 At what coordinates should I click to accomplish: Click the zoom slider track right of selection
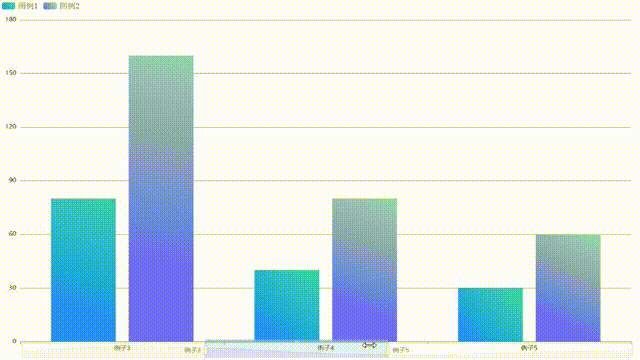[x=510, y=350]
